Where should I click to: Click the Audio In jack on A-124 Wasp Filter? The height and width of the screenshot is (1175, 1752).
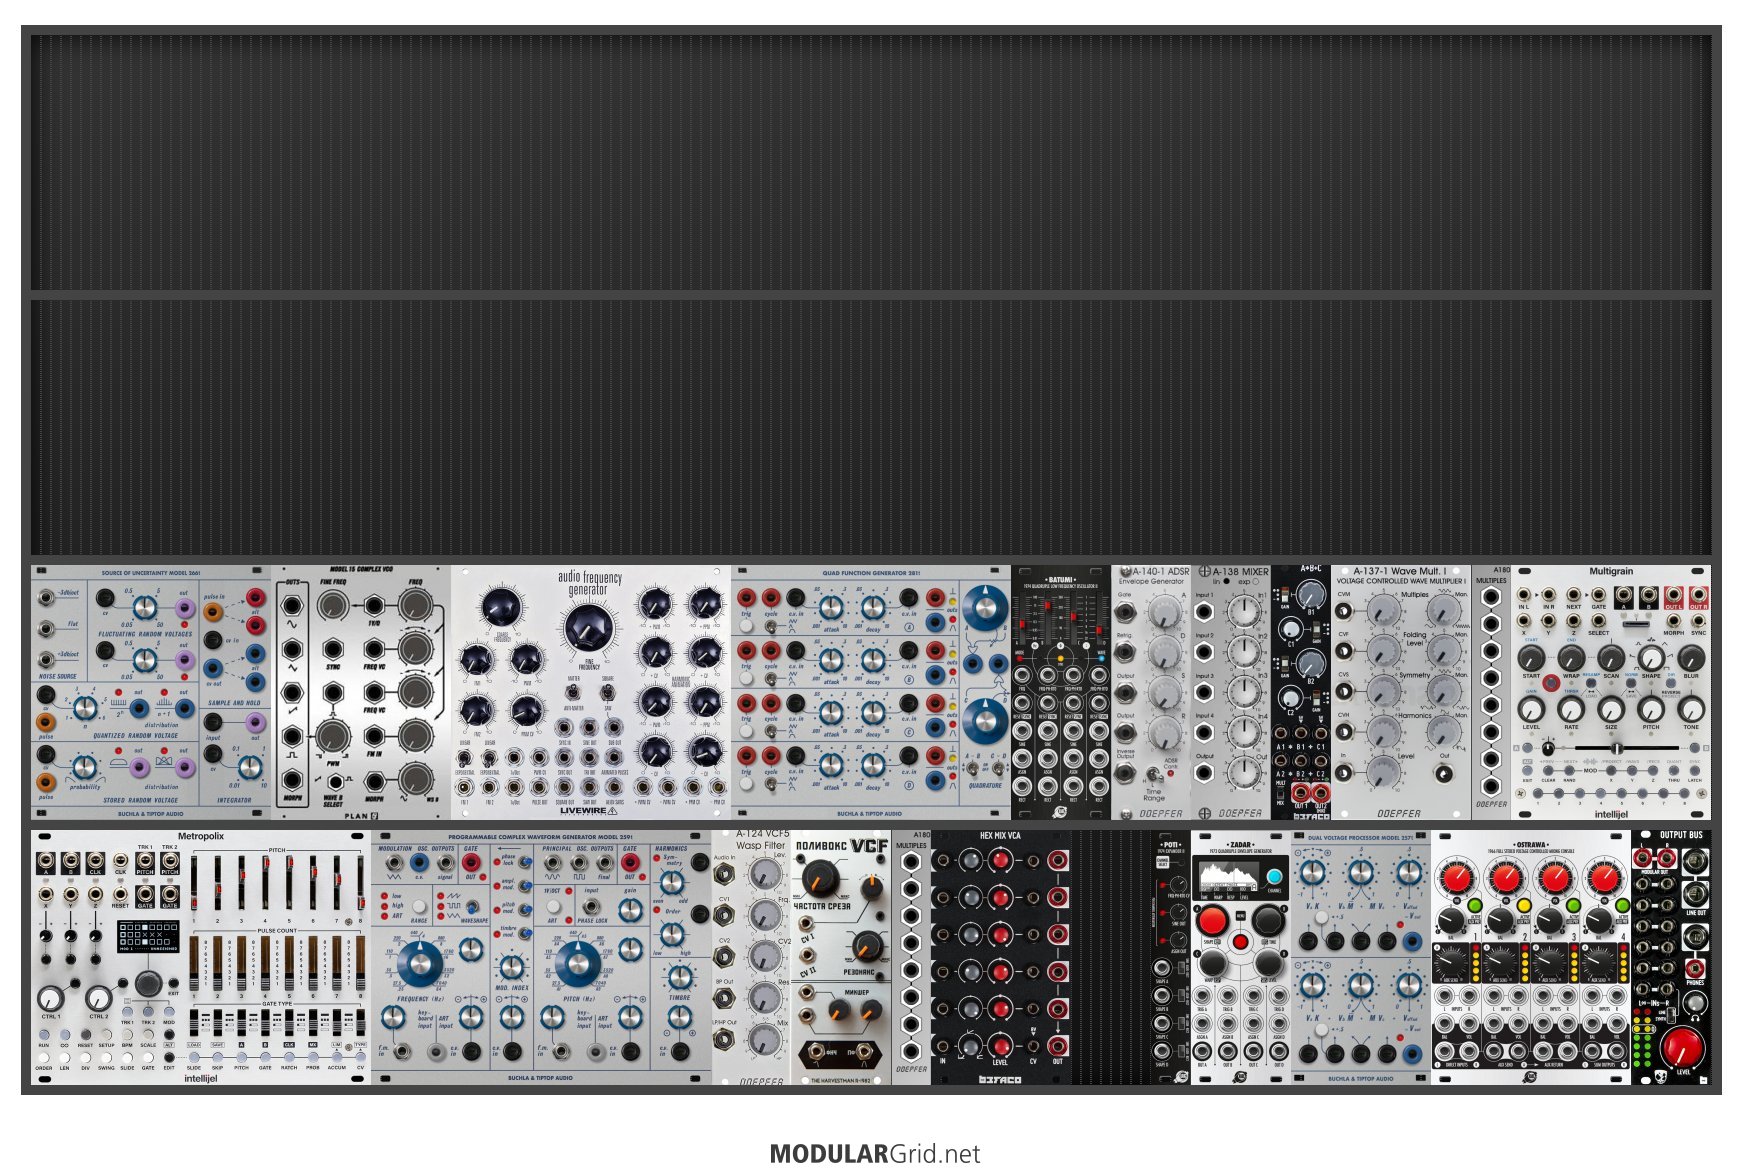tap(724, 874)
